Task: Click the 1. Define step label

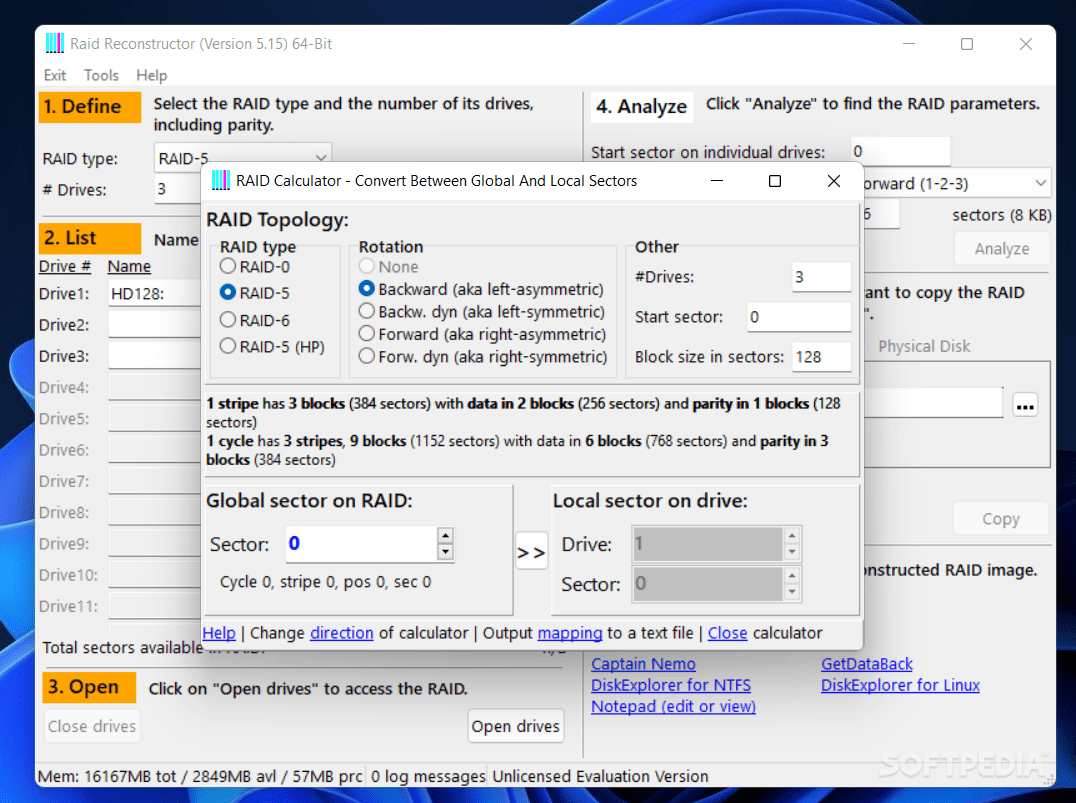Action: click(x=90, y=107)
